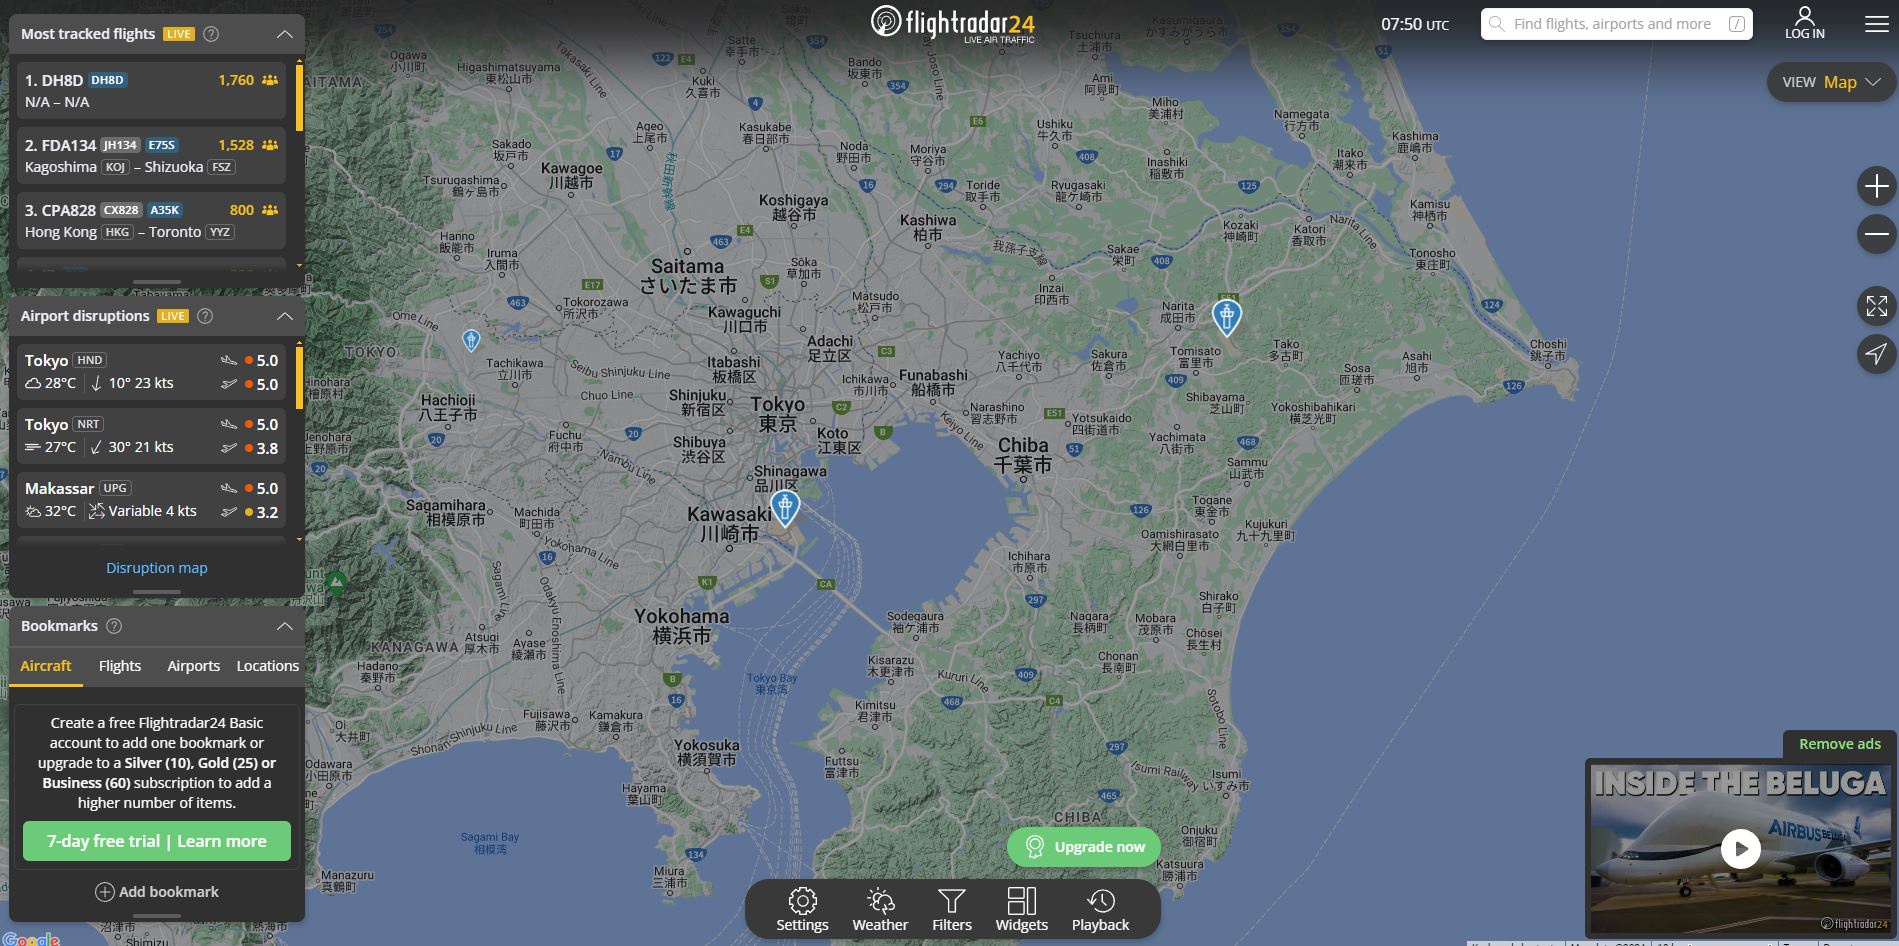Open the Settings gear in bottom toolbar

pos(802,910)
